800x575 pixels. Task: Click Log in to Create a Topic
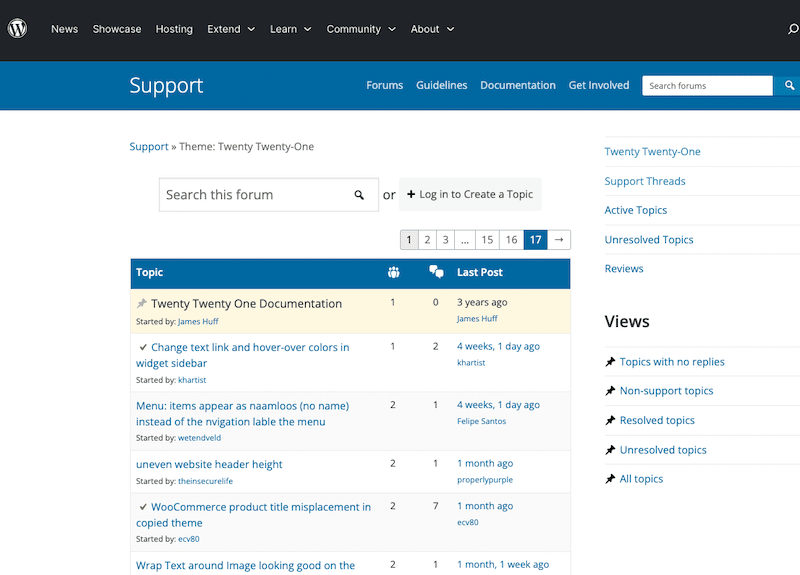(470, 195)
